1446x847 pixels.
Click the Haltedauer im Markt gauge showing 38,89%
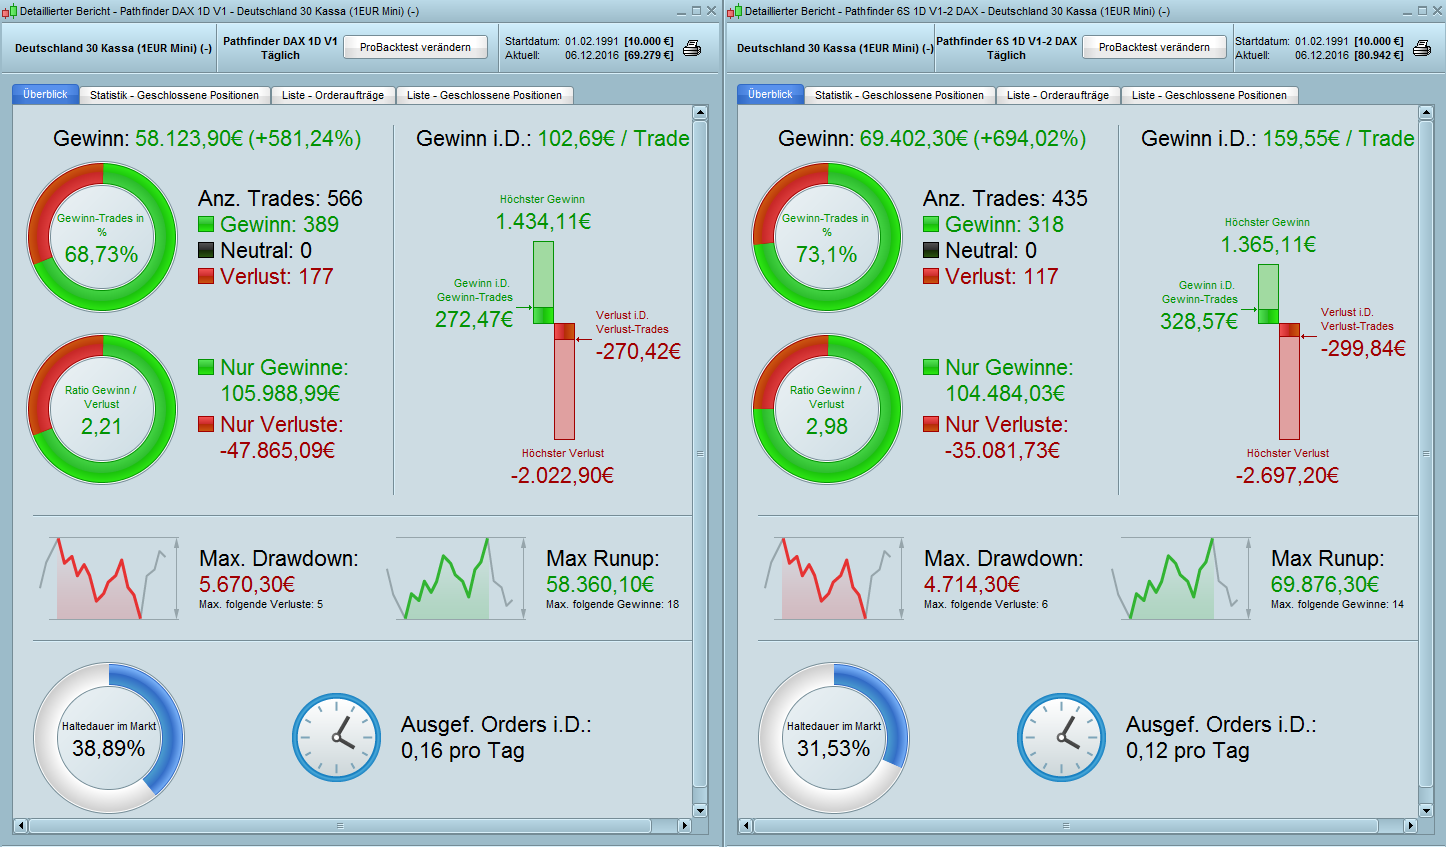pos(109,738)
